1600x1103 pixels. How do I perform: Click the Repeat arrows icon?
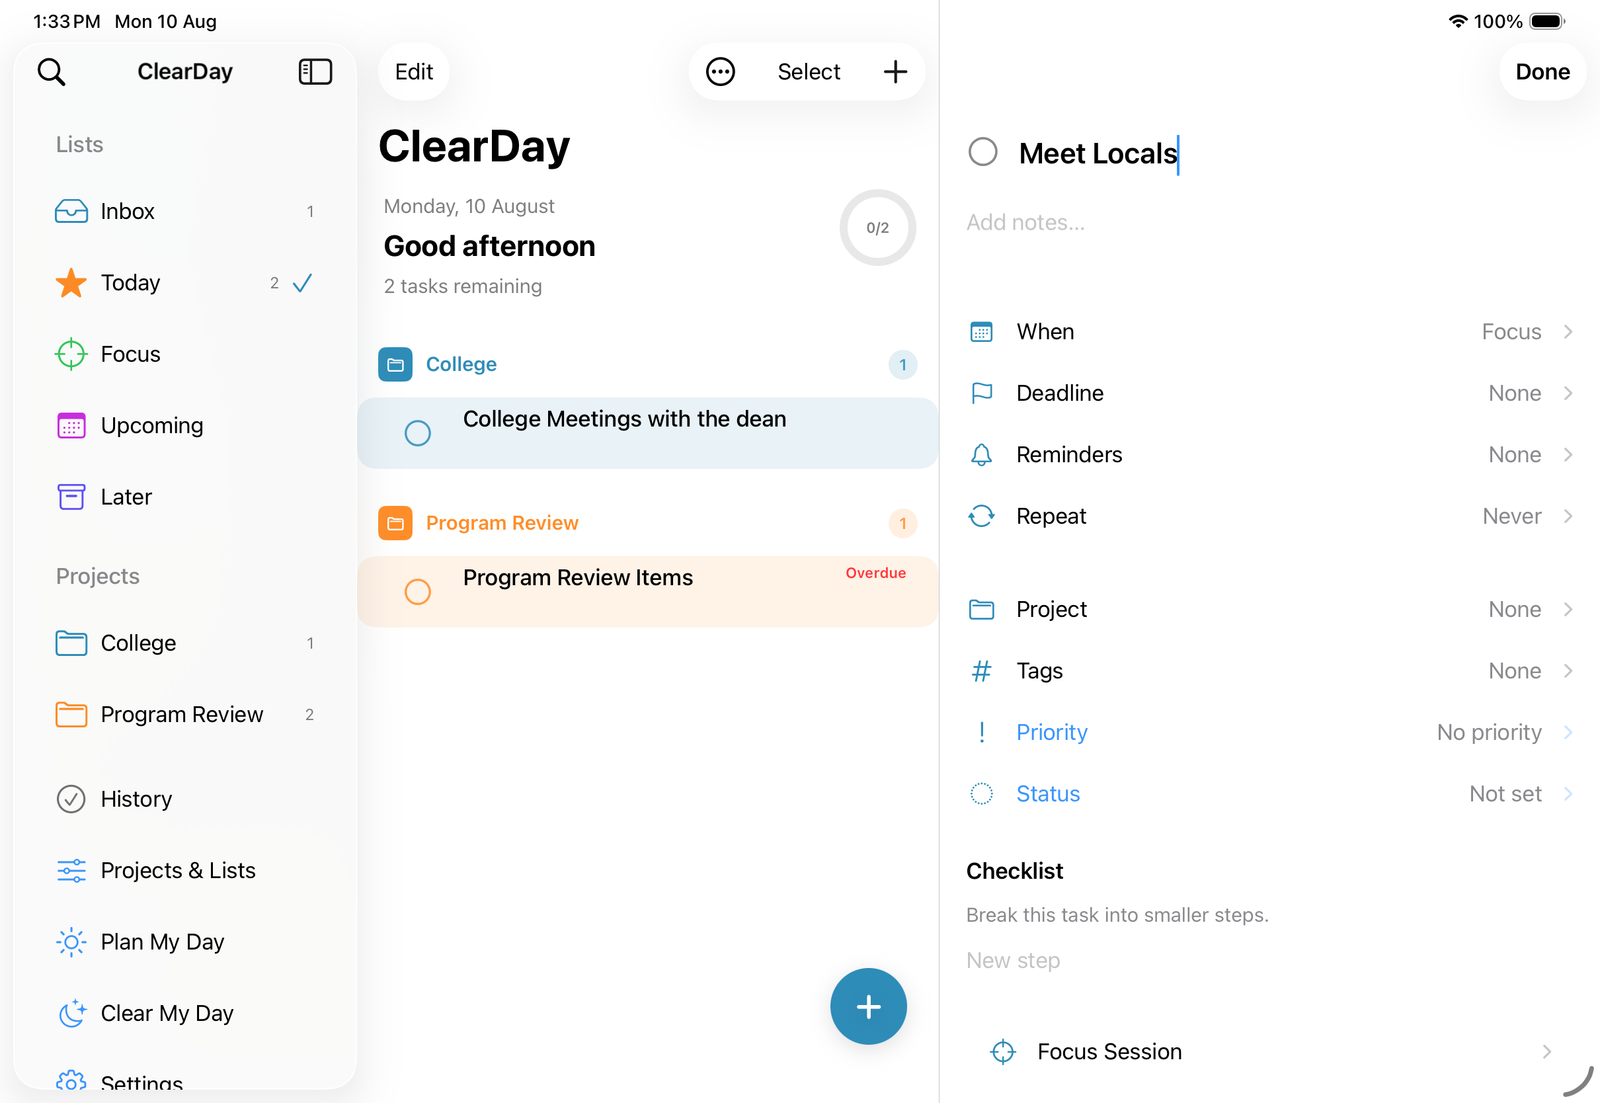pyautogui.click(x=982, y=516)
